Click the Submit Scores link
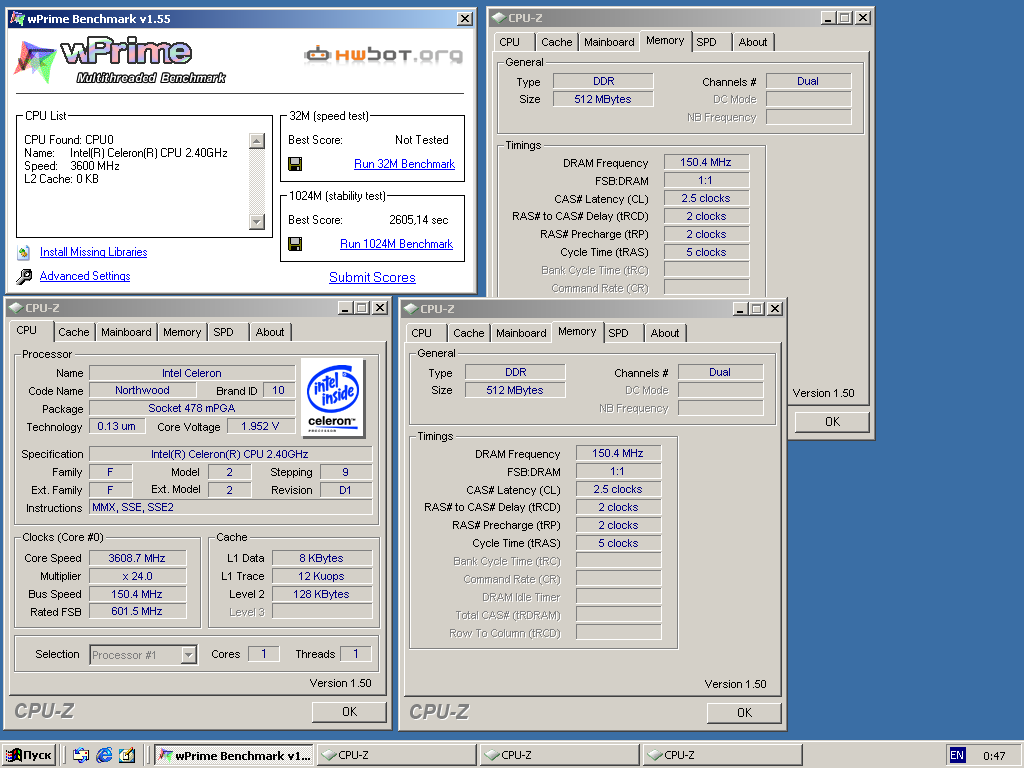This screenshot has height=768, width=1024. click(x=372, y=277)
